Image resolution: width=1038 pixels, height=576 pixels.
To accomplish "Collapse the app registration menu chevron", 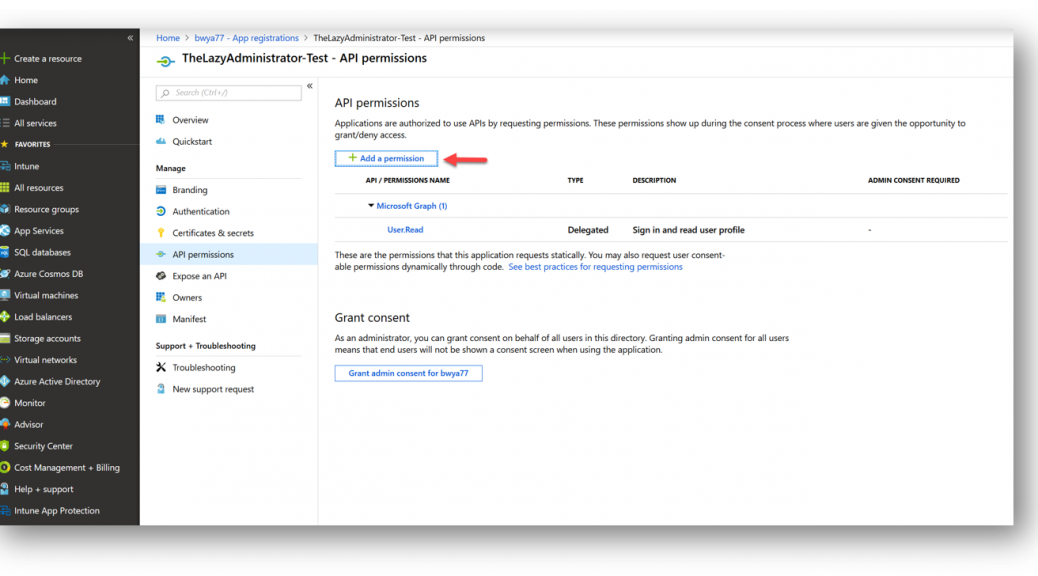I will click(309, 86).
